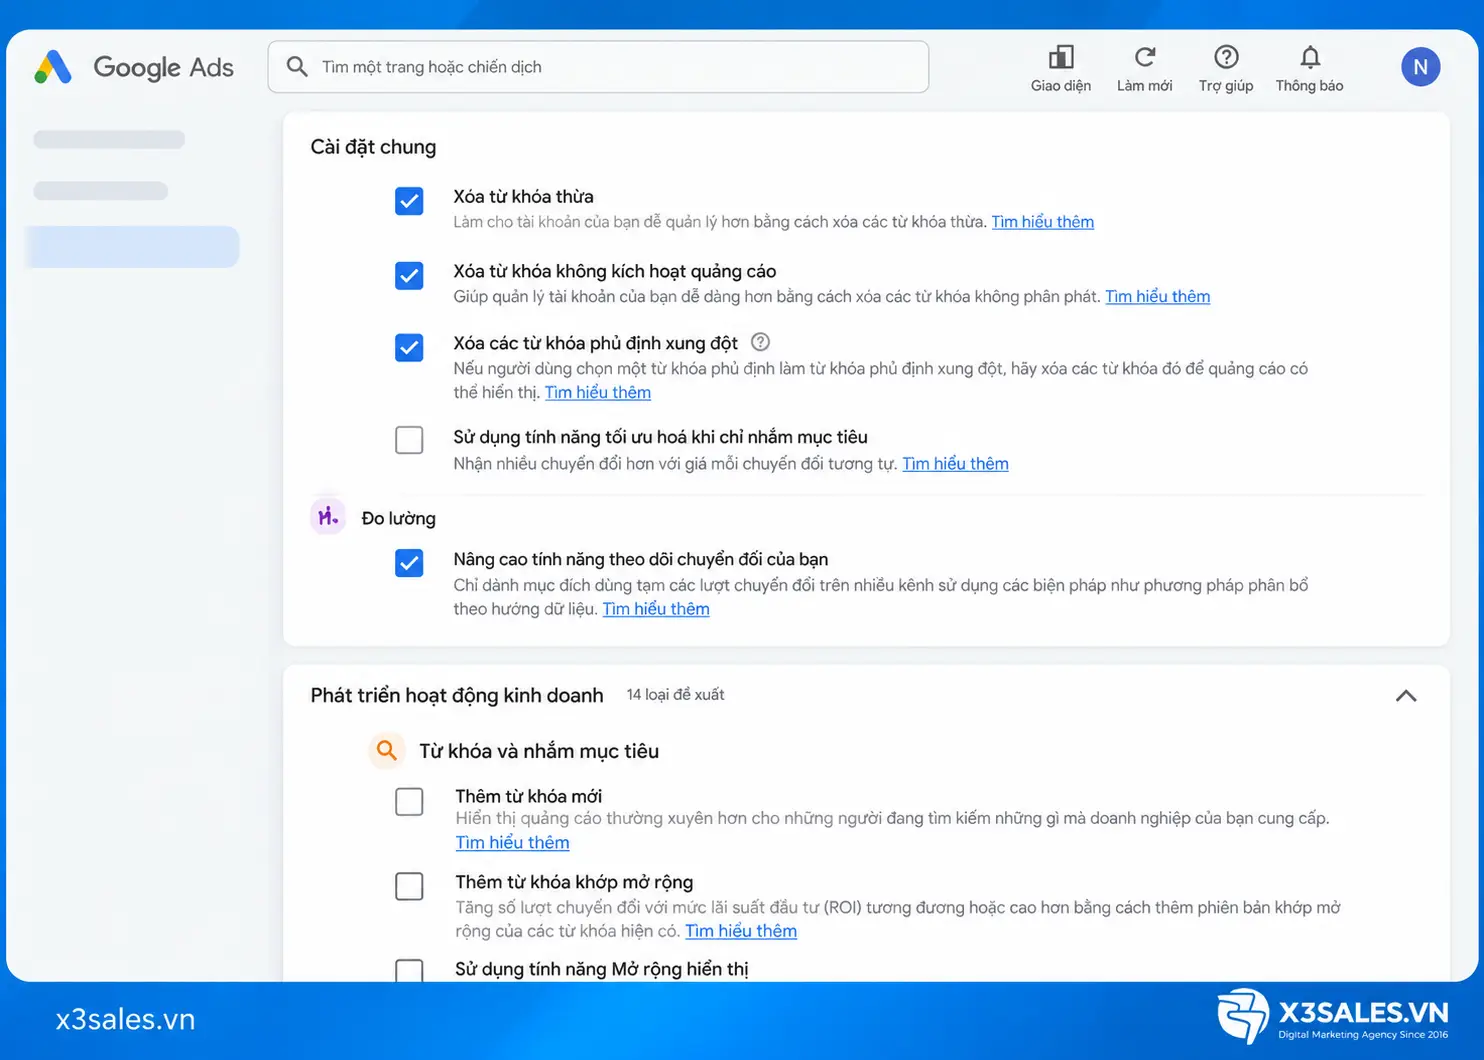Check Sử dụng tính năng Mở rộng hiển thị
The height and width of the screenshot is (1060, 1484).
(409, 970)
